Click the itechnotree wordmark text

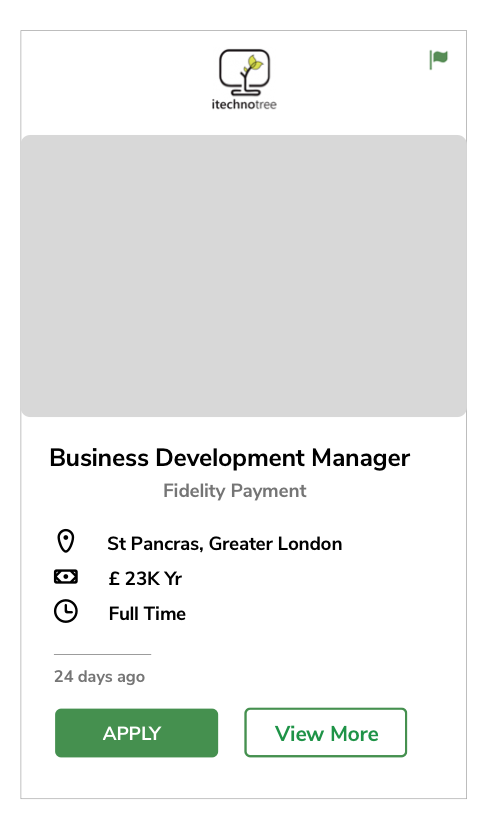[x=244, y=104]
